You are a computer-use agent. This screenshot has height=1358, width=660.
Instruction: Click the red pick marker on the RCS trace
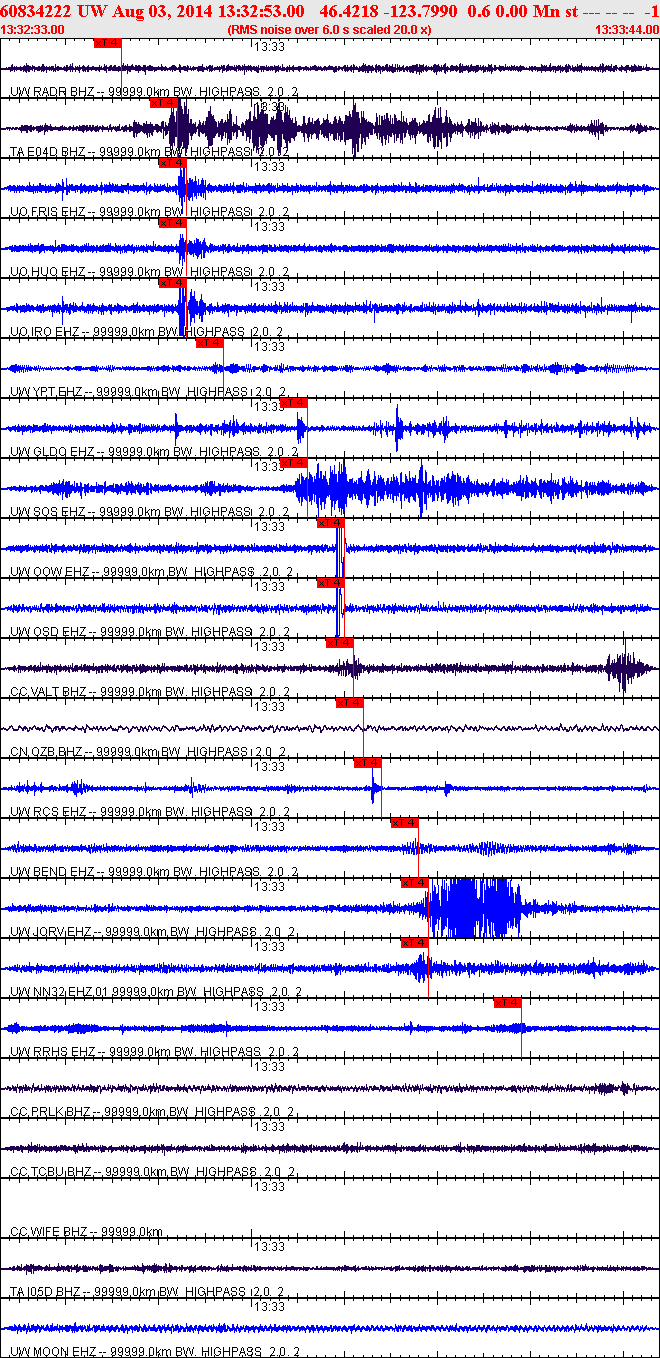[x=367, y=763]
